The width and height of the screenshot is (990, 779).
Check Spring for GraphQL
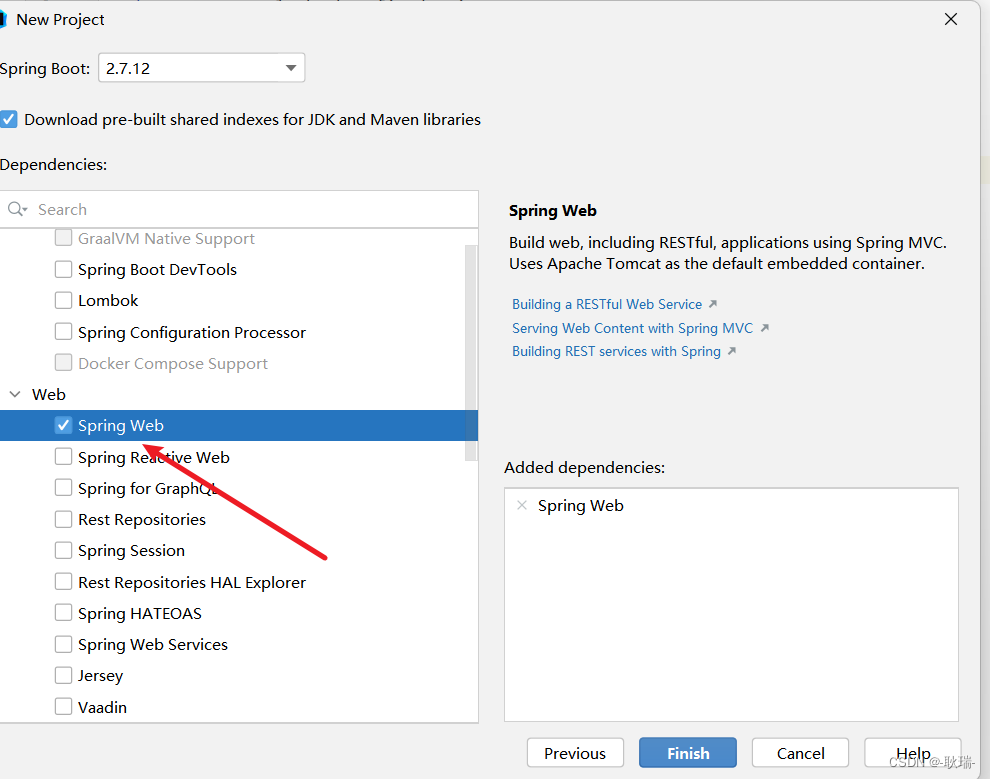point(63,488)
